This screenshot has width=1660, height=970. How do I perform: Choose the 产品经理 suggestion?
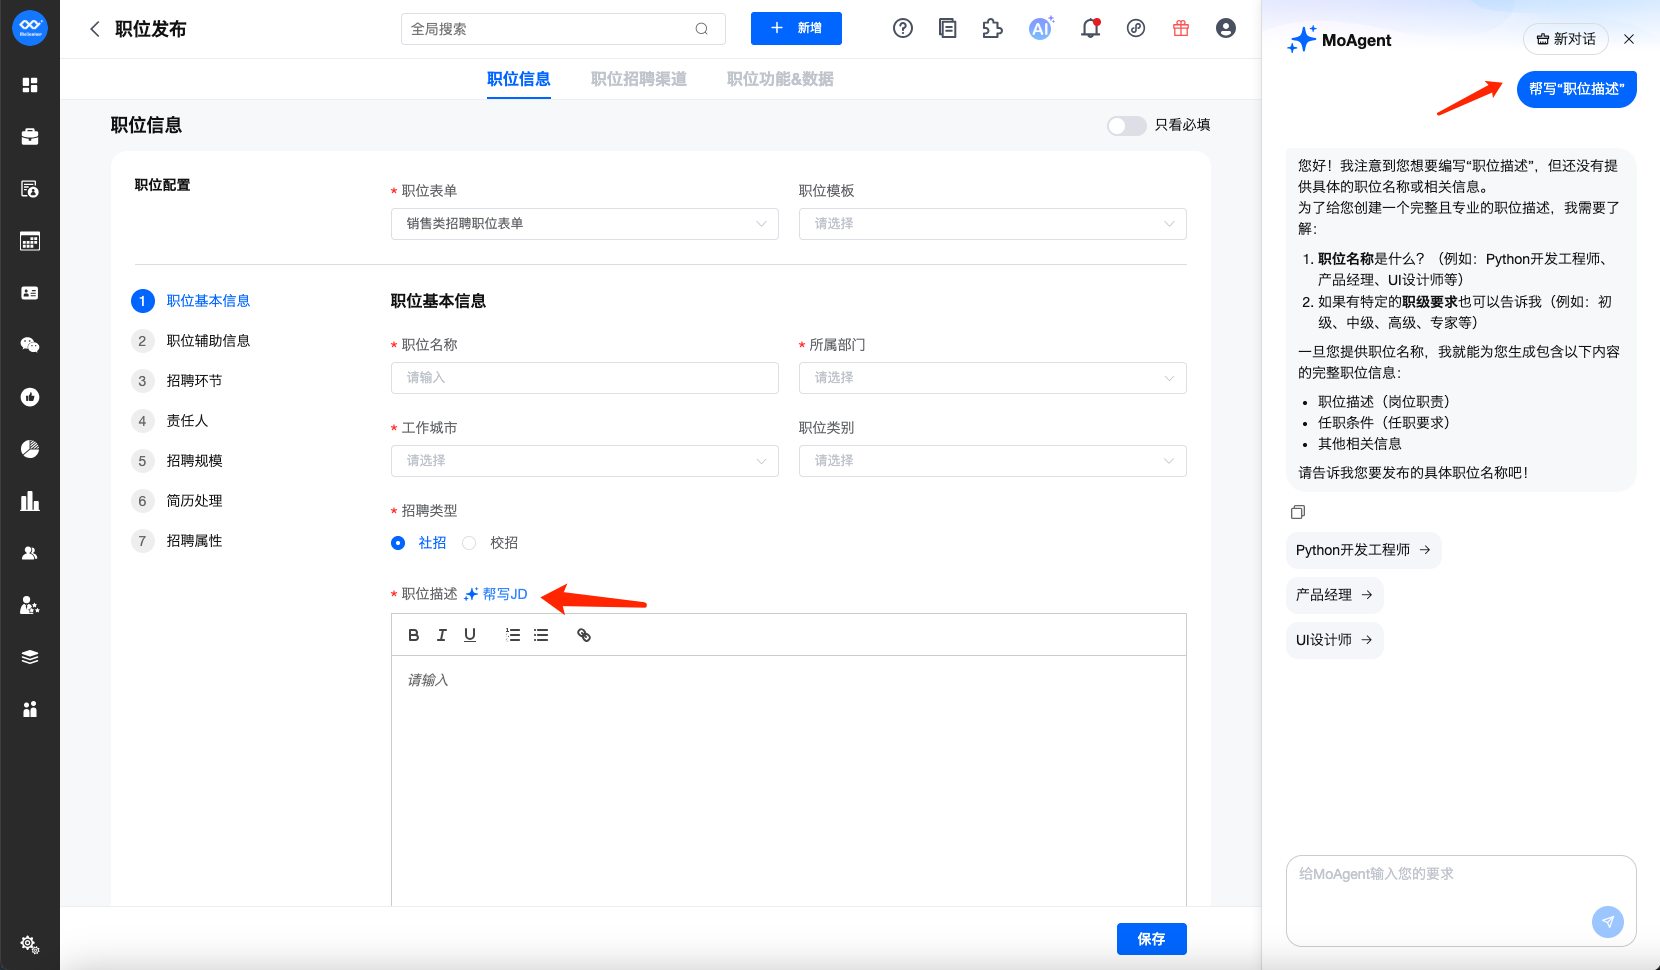coord(1334,595)
